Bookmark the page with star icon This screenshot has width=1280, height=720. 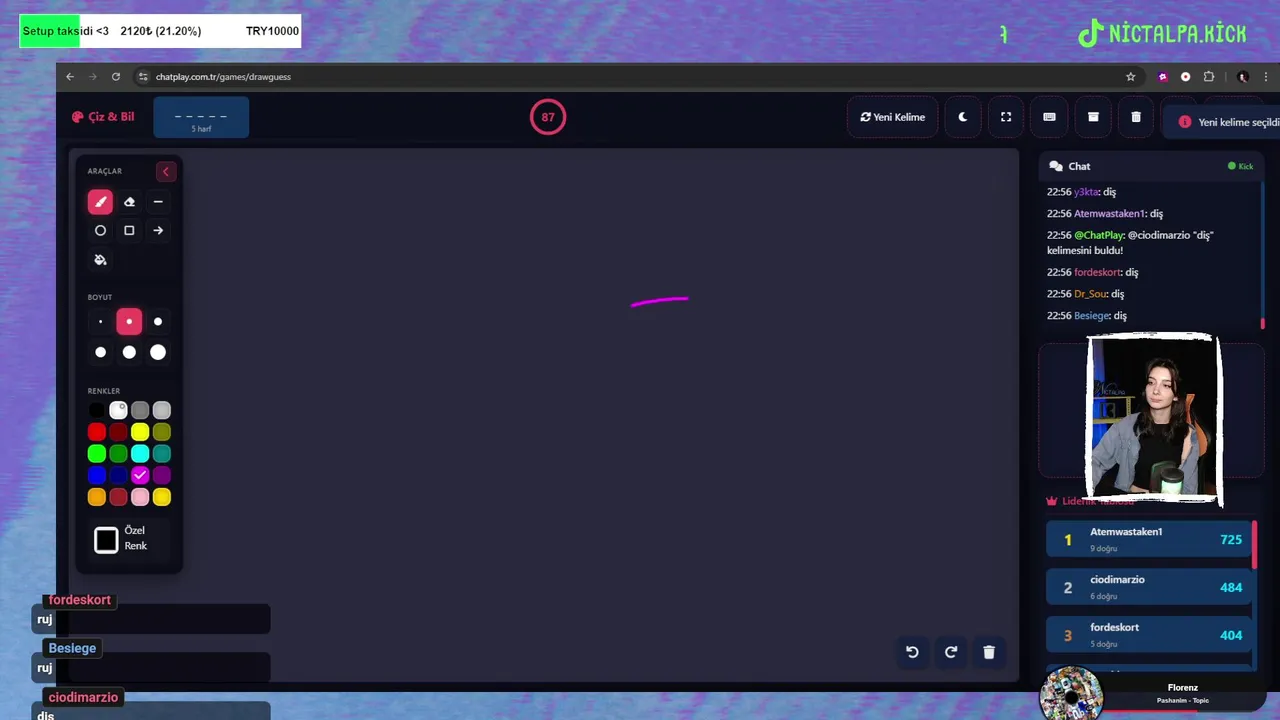point(1131,77)
